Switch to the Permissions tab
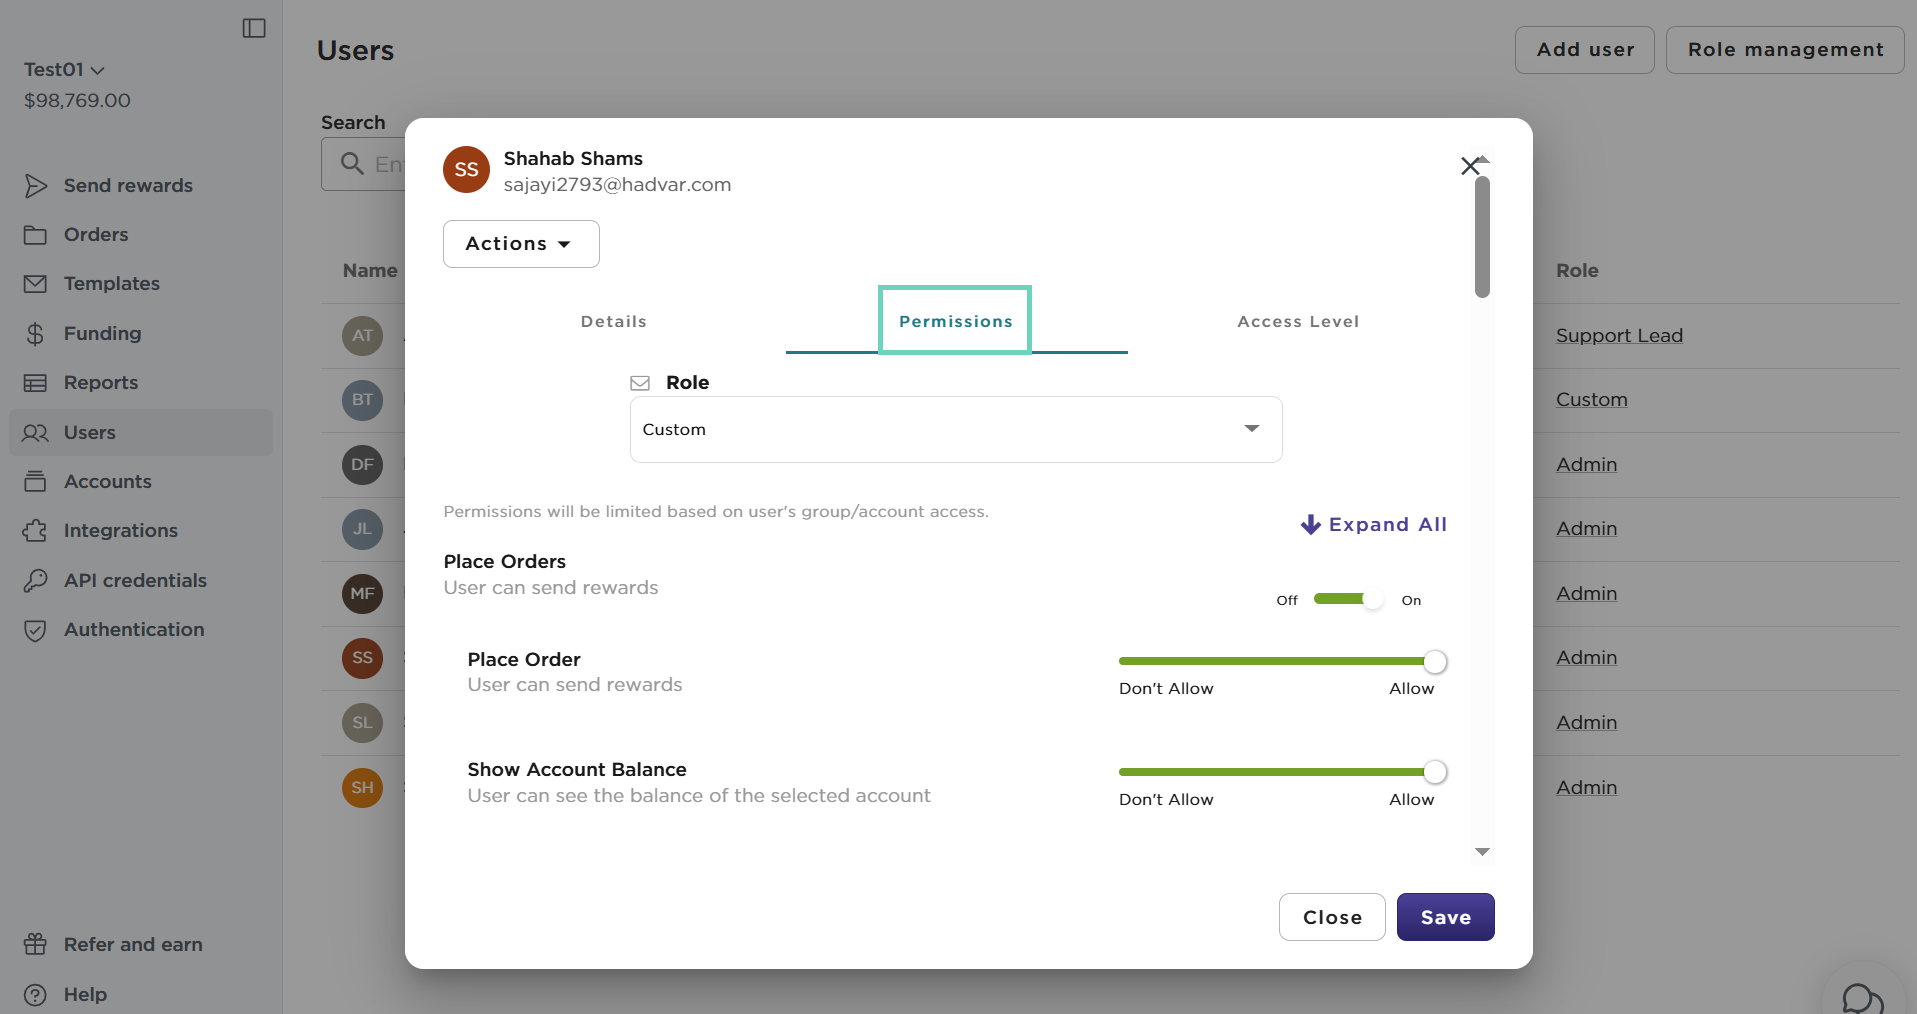Viewport: 1917px width, 1014px height. click(x=956, y=321)
